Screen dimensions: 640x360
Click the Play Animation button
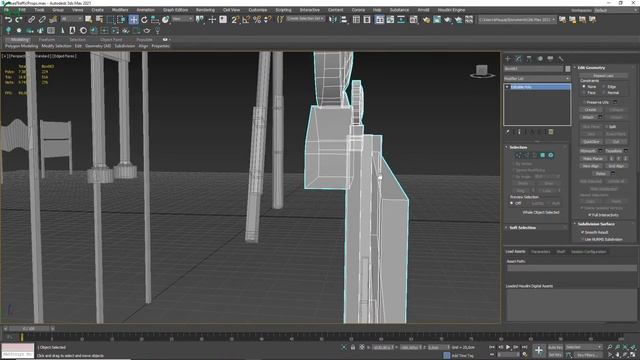[x=508, y=347]
